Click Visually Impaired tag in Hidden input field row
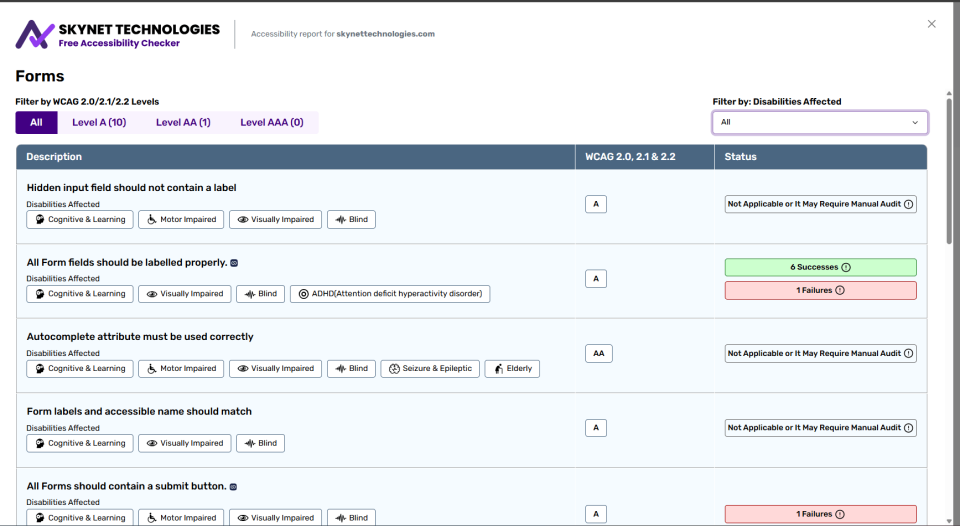This screenshot has height=526, width=960. pos(276,220)
